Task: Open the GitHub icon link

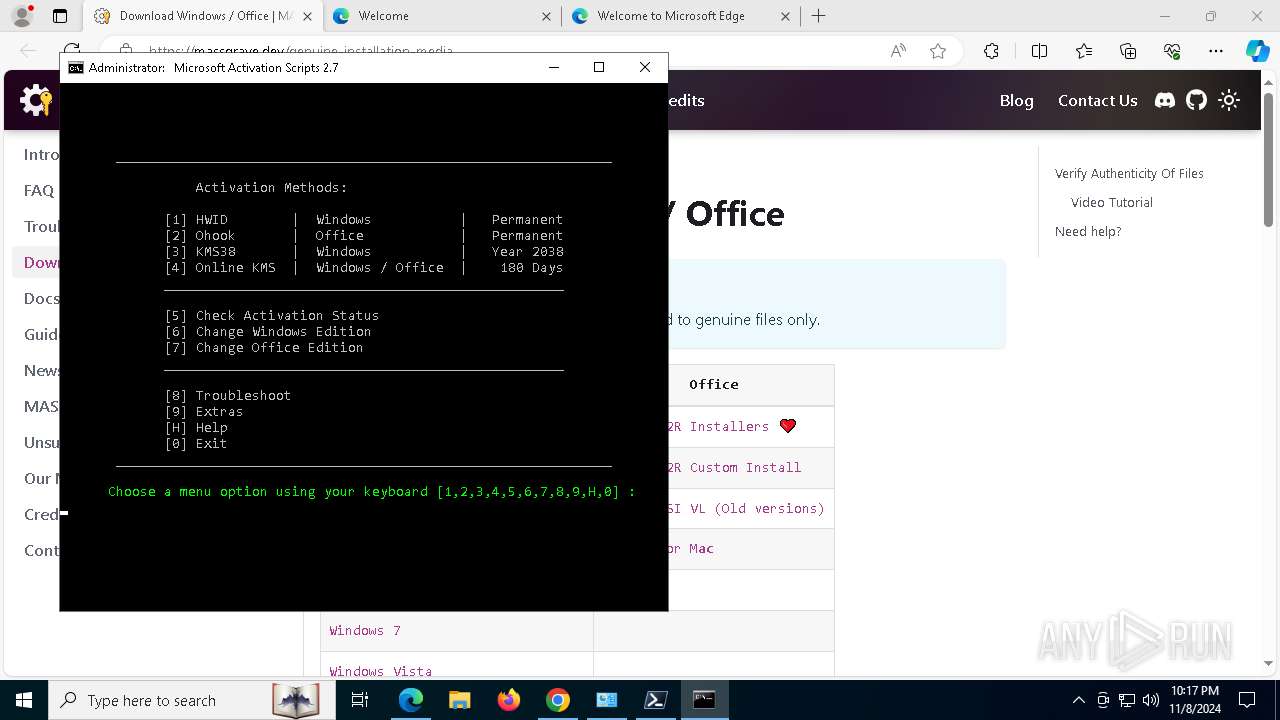Action: [1196, 100]
